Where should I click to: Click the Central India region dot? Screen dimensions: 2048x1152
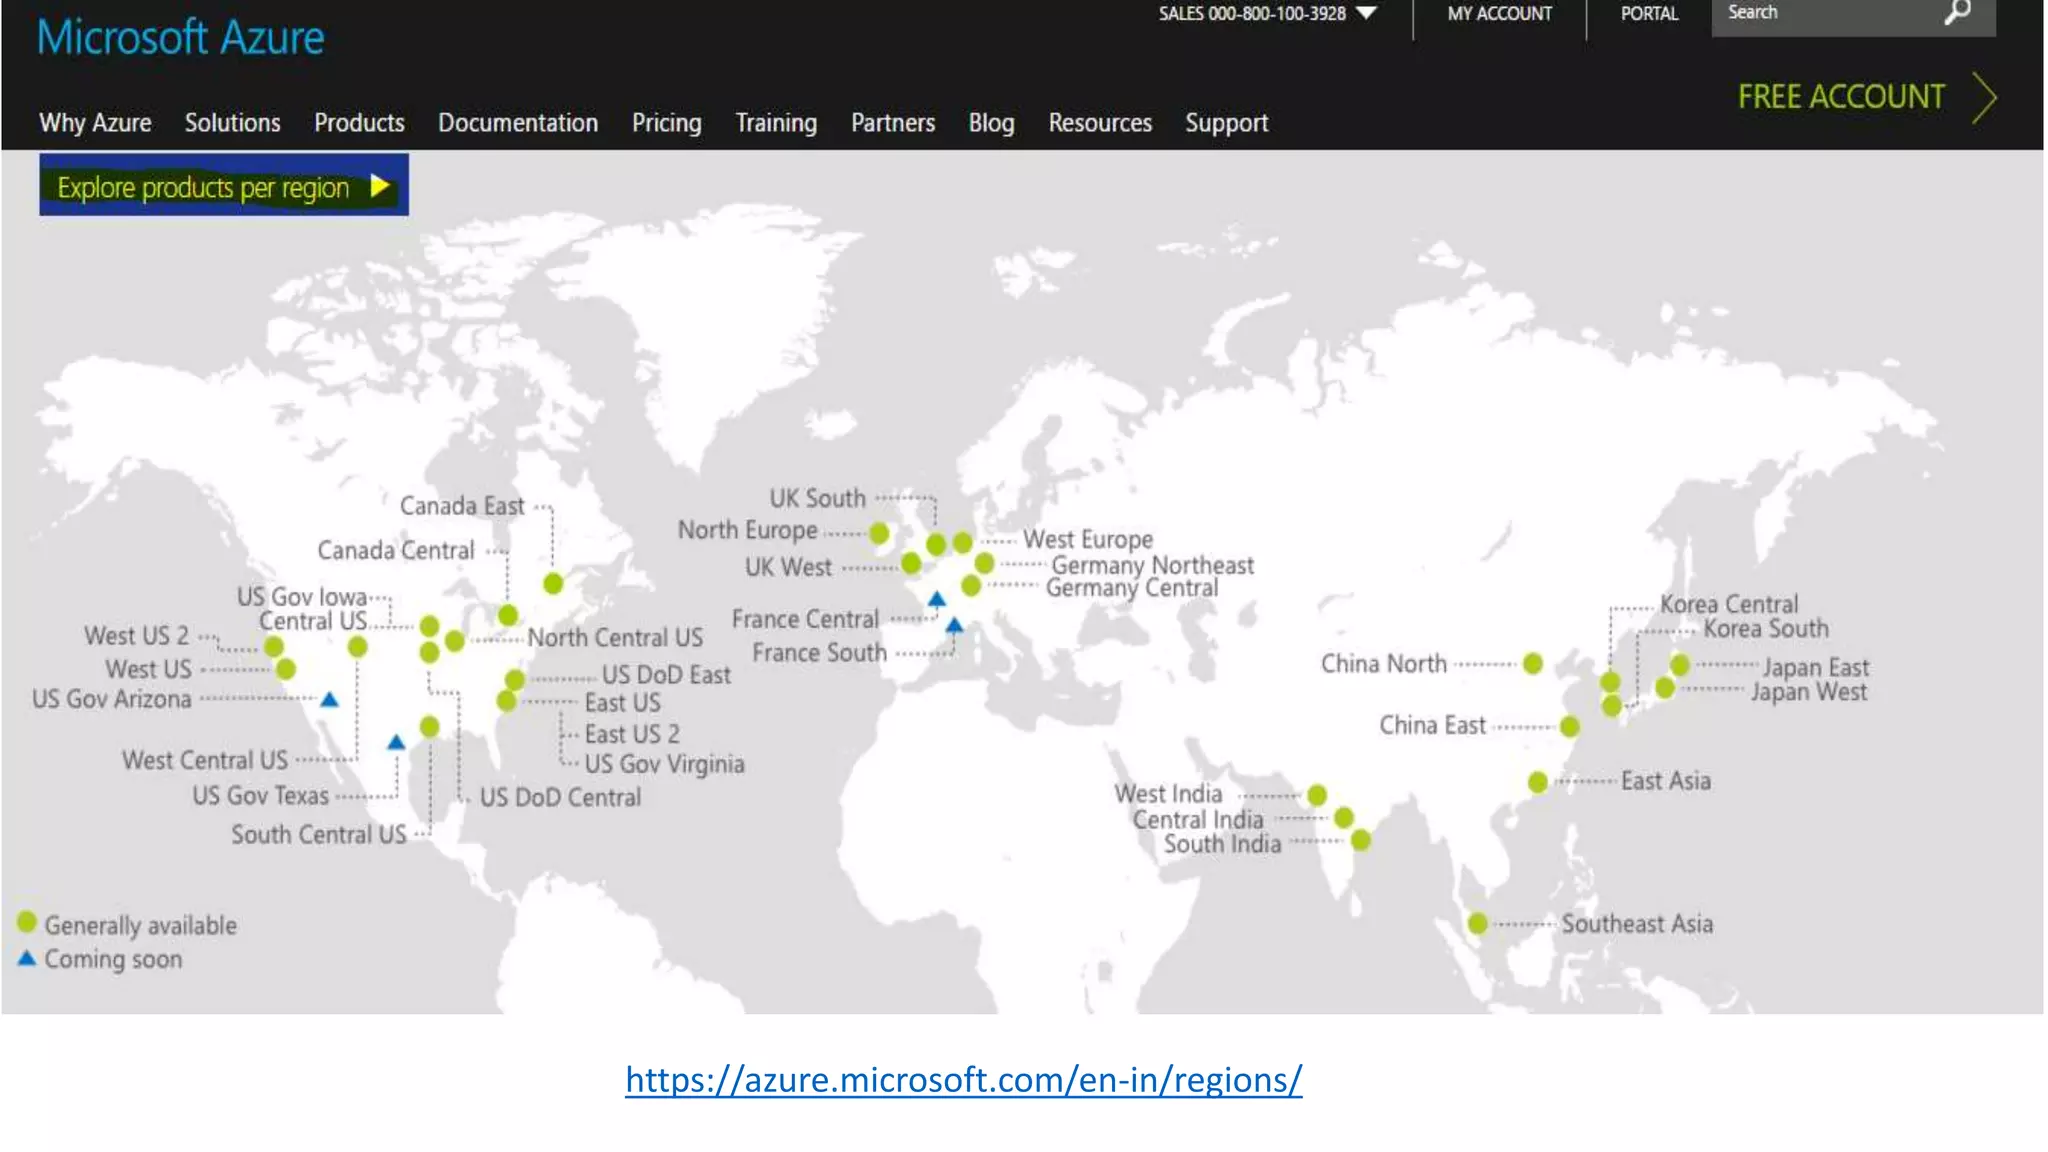(x=1344, y=818)
